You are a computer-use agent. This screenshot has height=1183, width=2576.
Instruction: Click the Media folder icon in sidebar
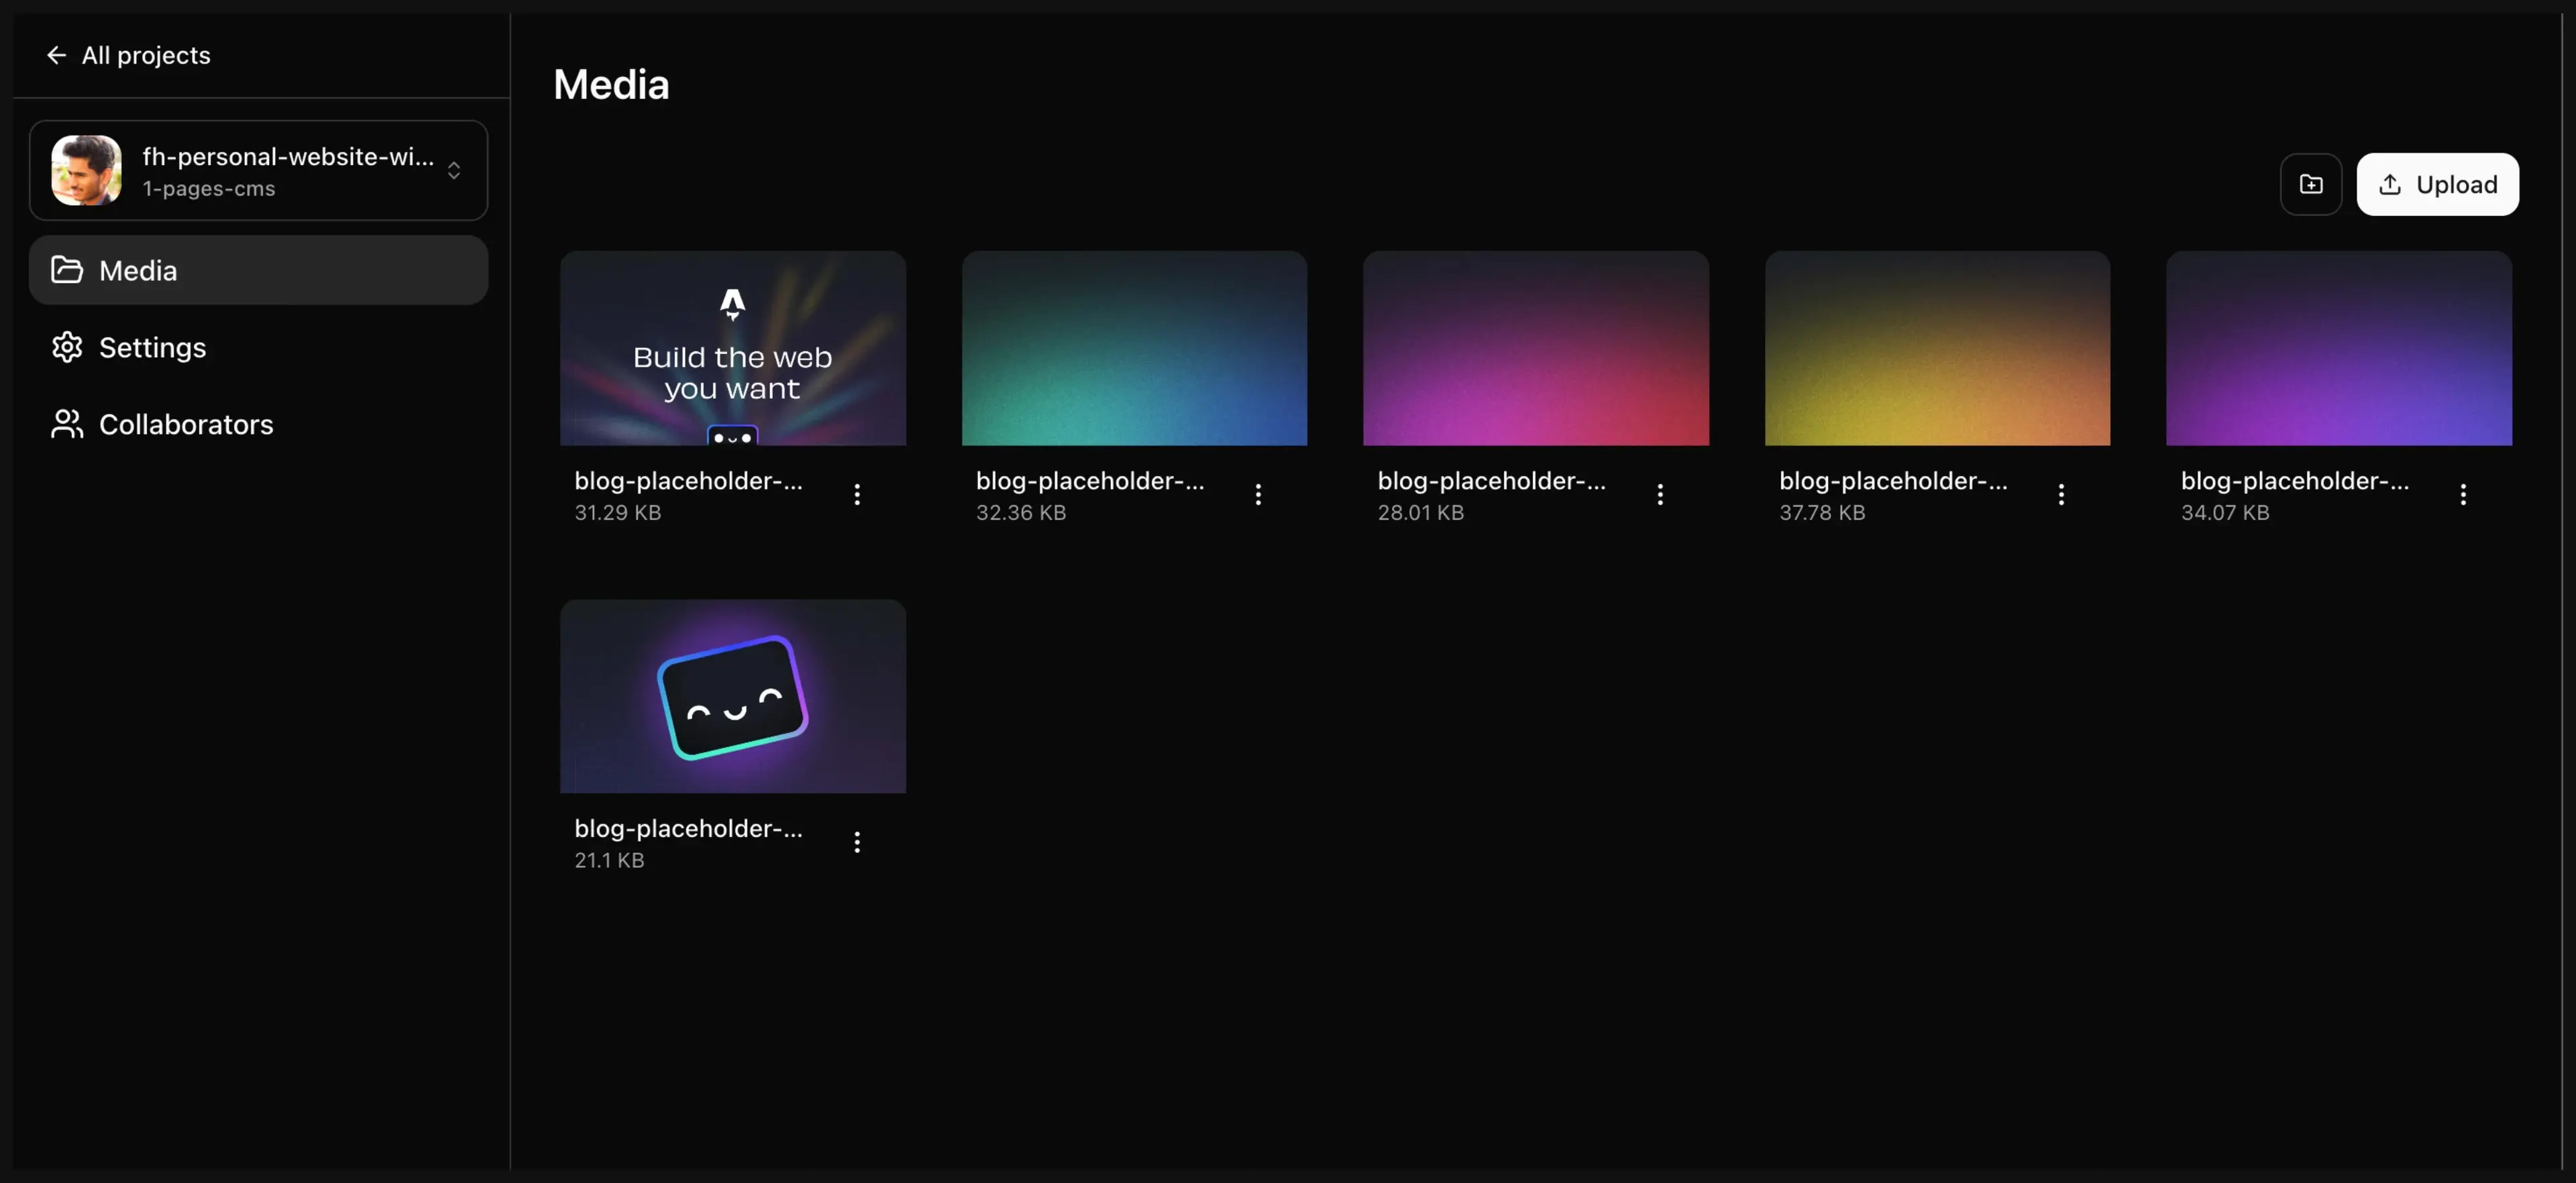(67, 270)
